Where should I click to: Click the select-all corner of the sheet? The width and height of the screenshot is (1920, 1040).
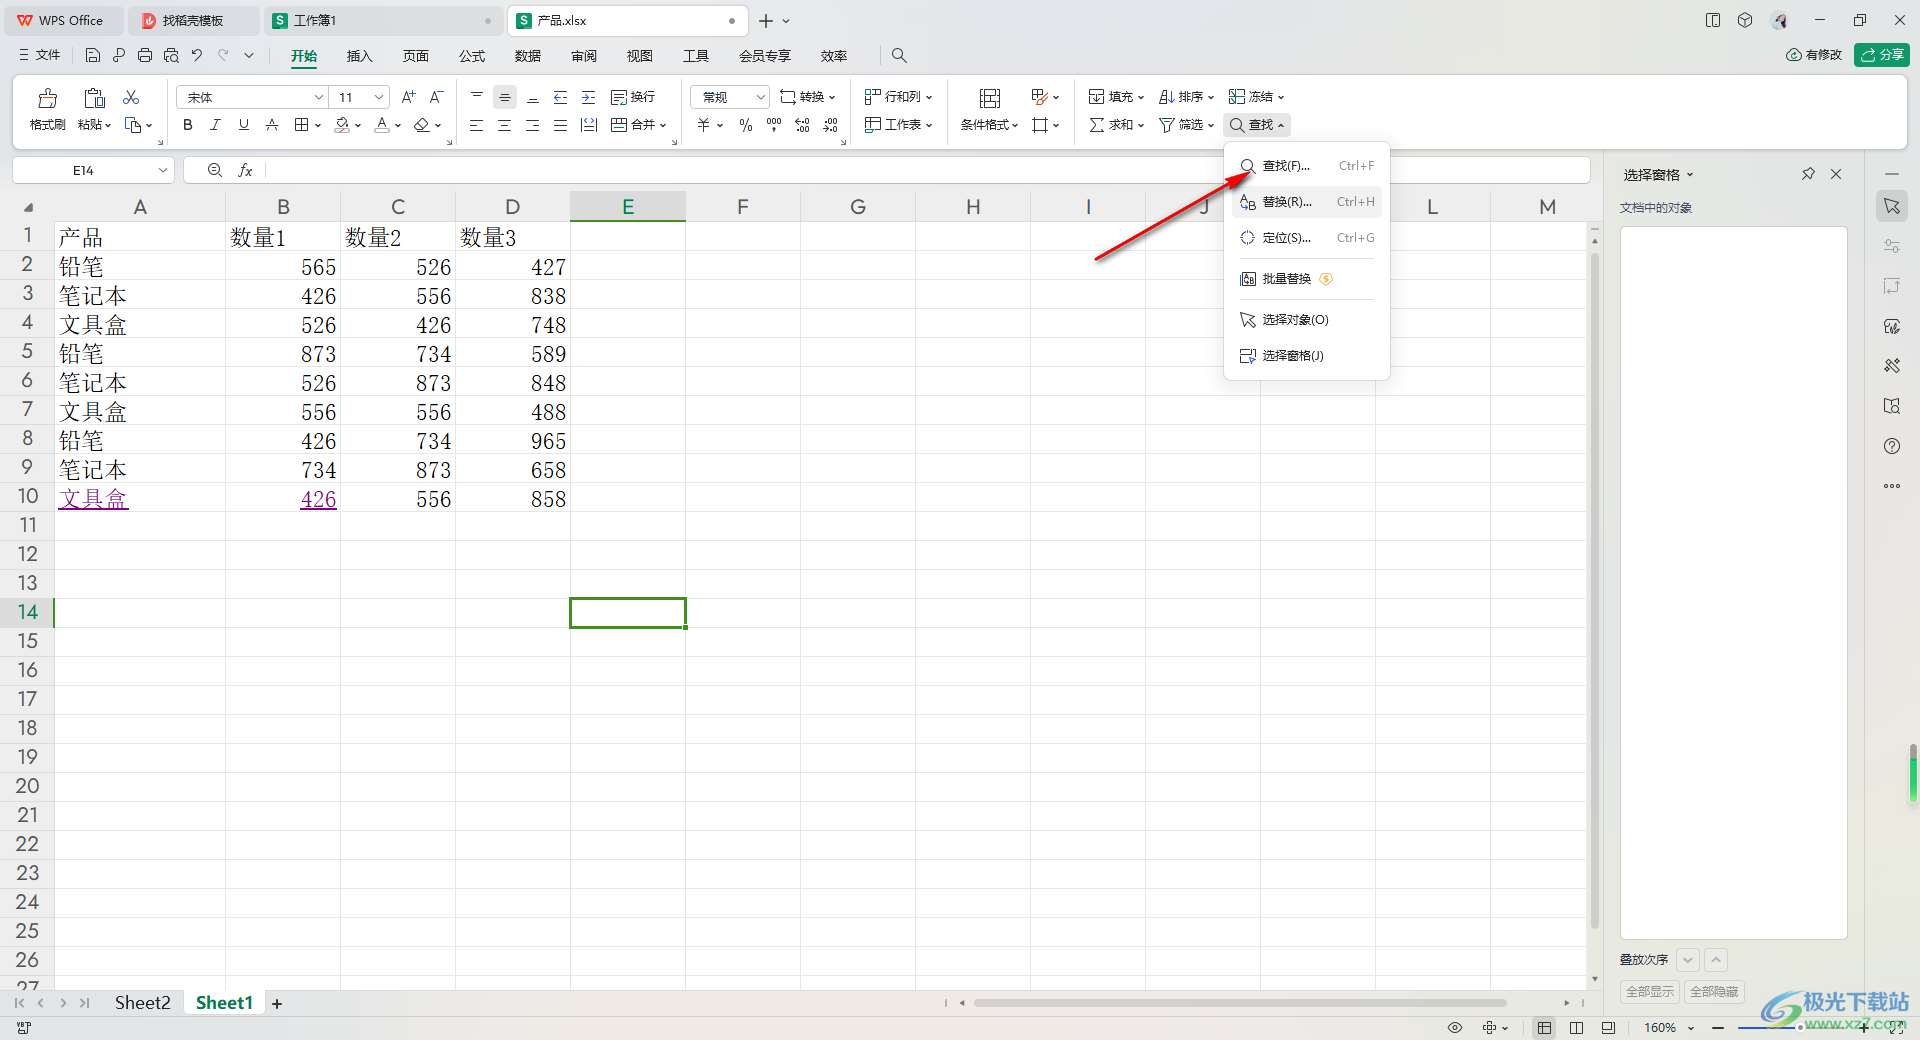(28, 207)
